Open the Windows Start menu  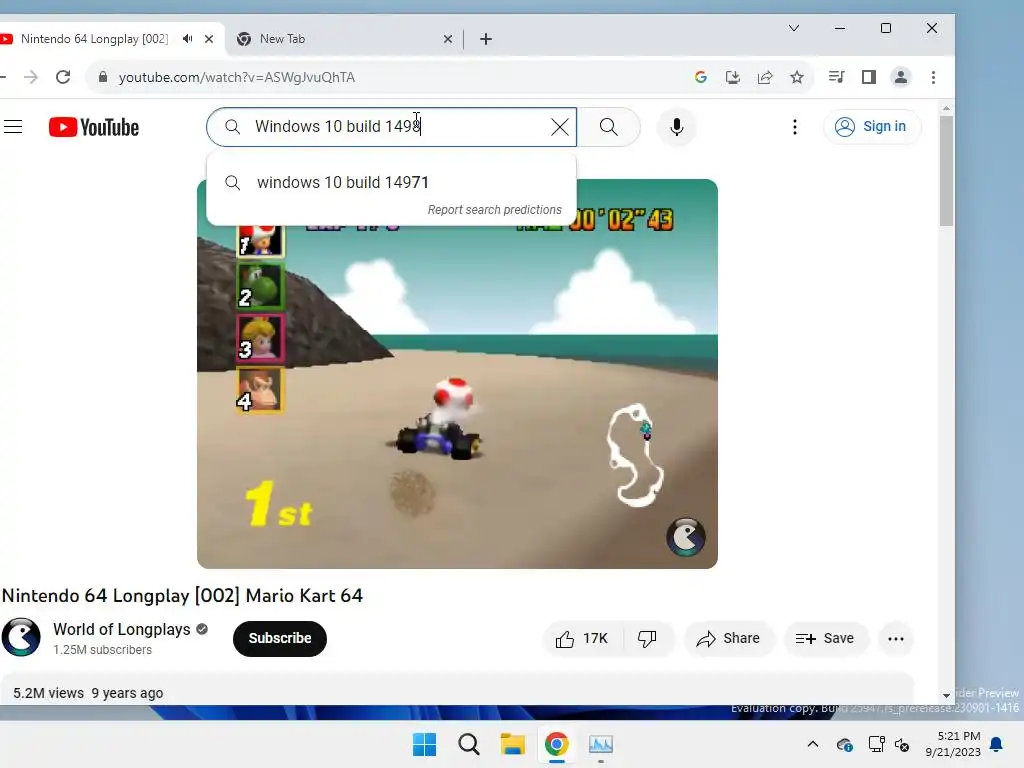[424, 744]
